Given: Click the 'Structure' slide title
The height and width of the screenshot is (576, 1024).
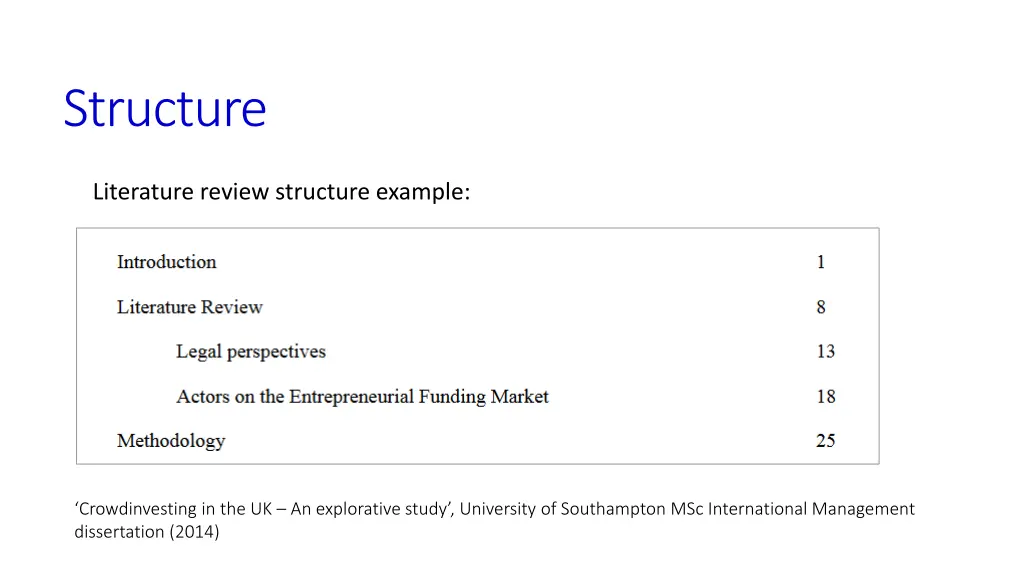Looking at the screenshot, I should (x=165, y=108).
